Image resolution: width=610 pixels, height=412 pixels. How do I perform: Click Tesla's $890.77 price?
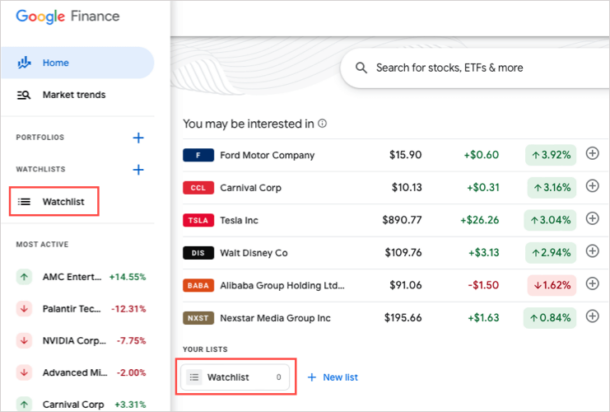402,220
